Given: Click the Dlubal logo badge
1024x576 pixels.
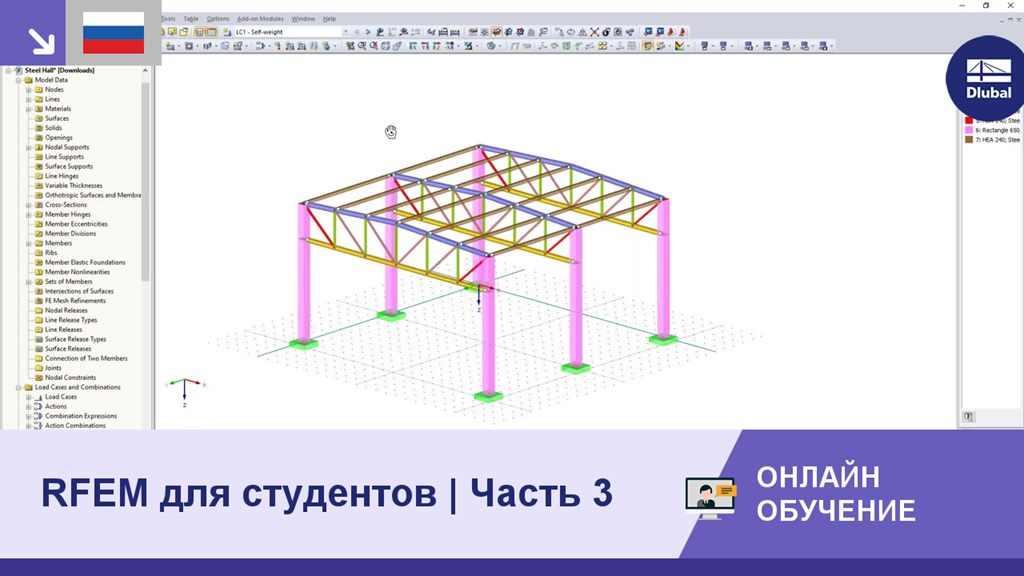Looking at the screenshot, I should click(986, 78).
